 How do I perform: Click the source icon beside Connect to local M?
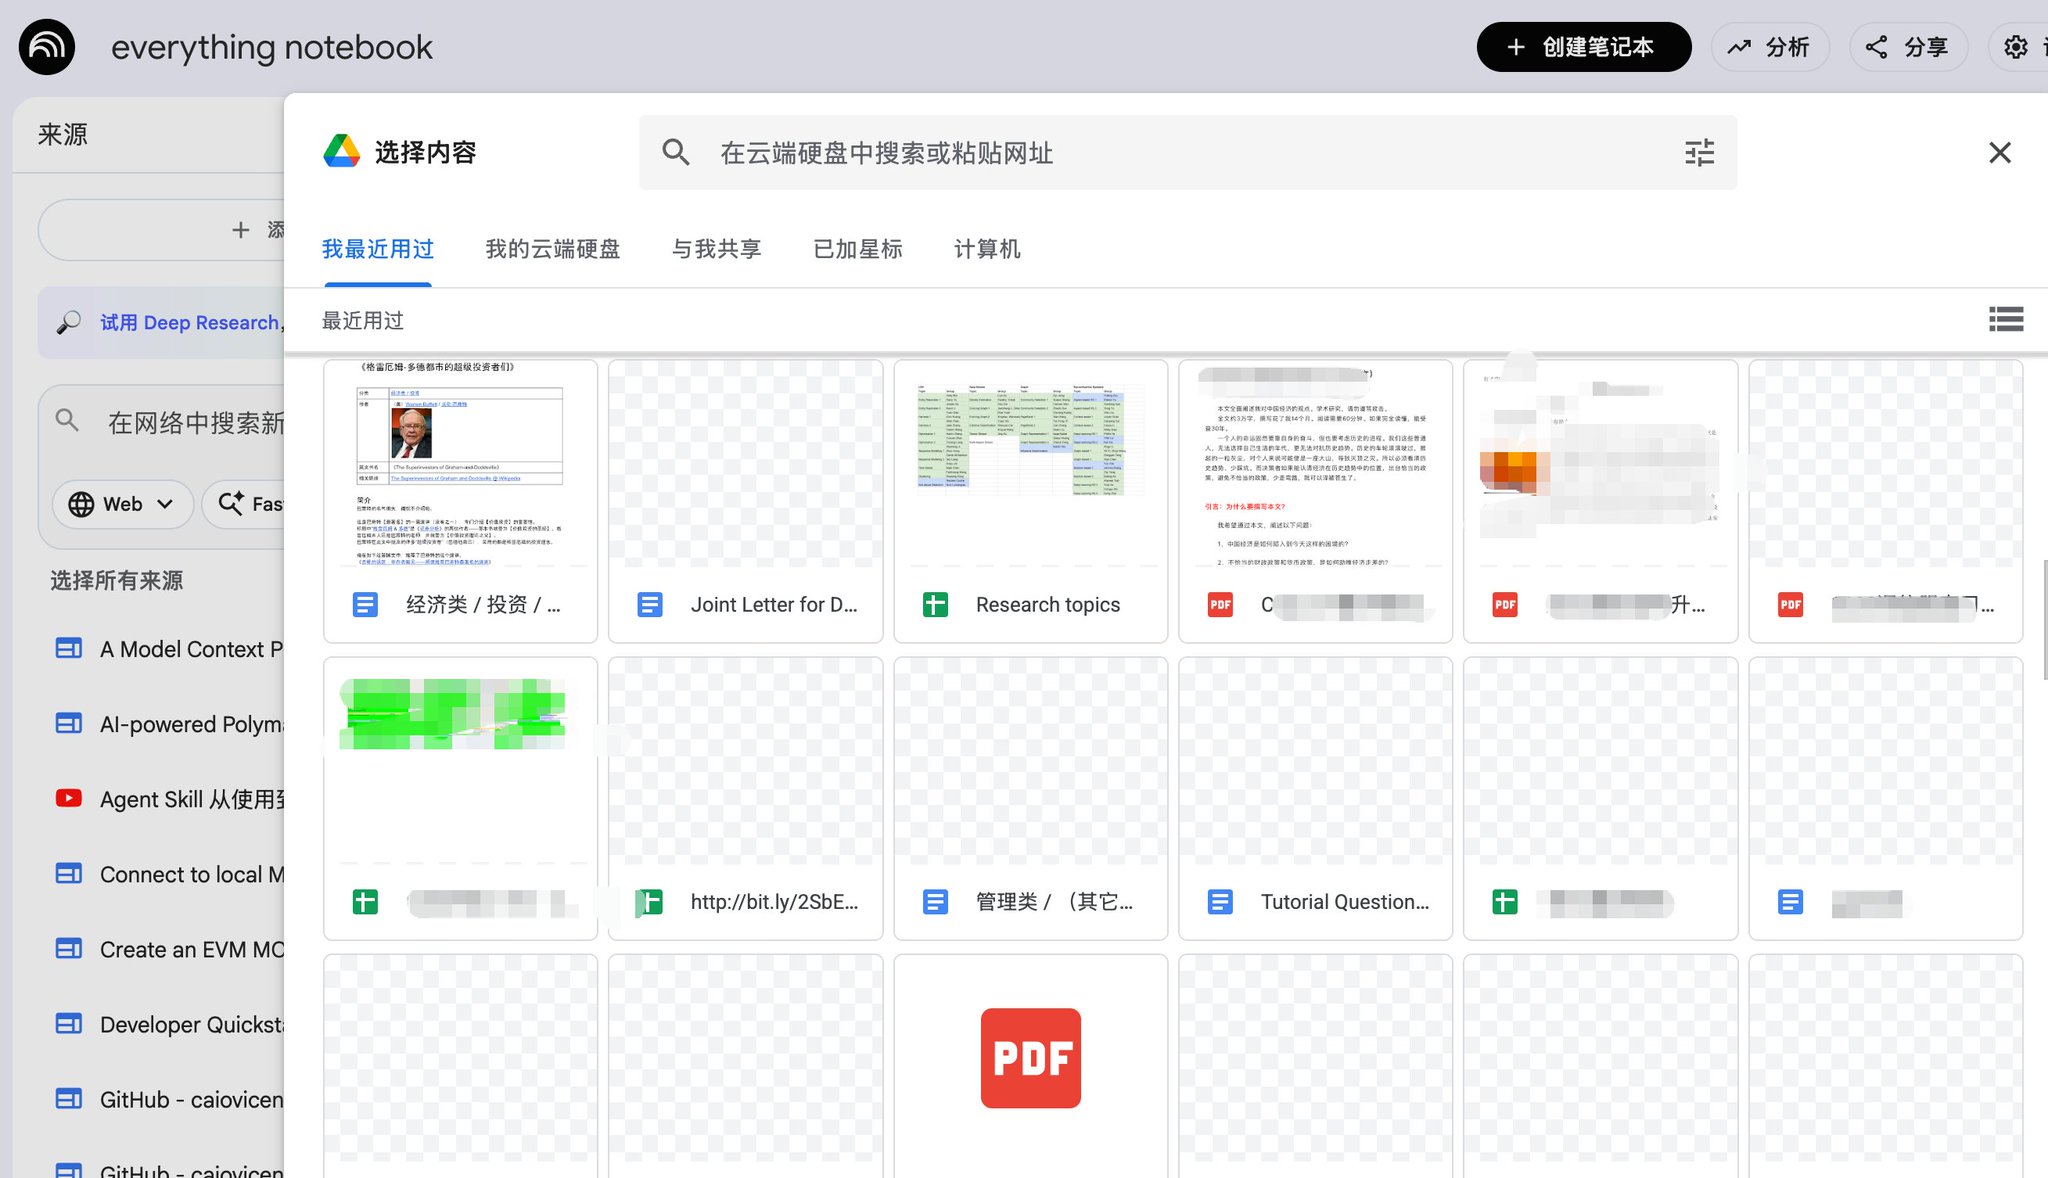pyautogui.click(x=68, y=874)
